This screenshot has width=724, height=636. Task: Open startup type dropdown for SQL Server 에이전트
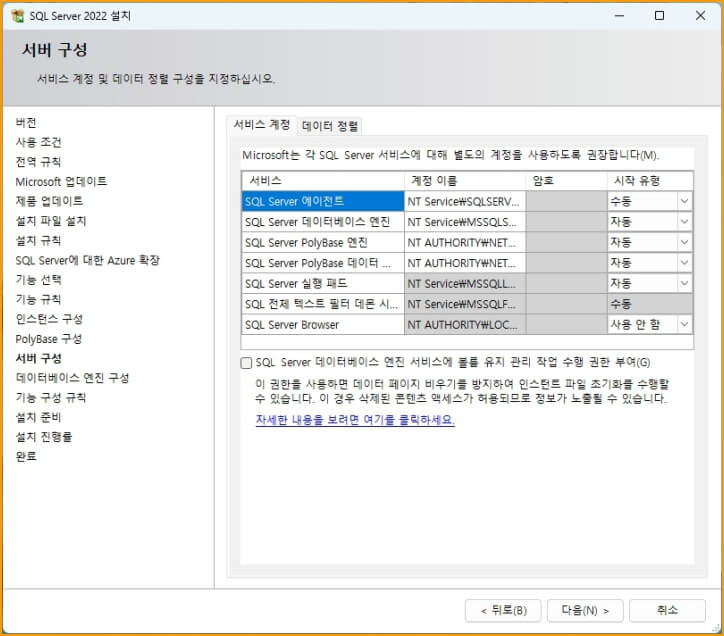(x=684, y=201)
